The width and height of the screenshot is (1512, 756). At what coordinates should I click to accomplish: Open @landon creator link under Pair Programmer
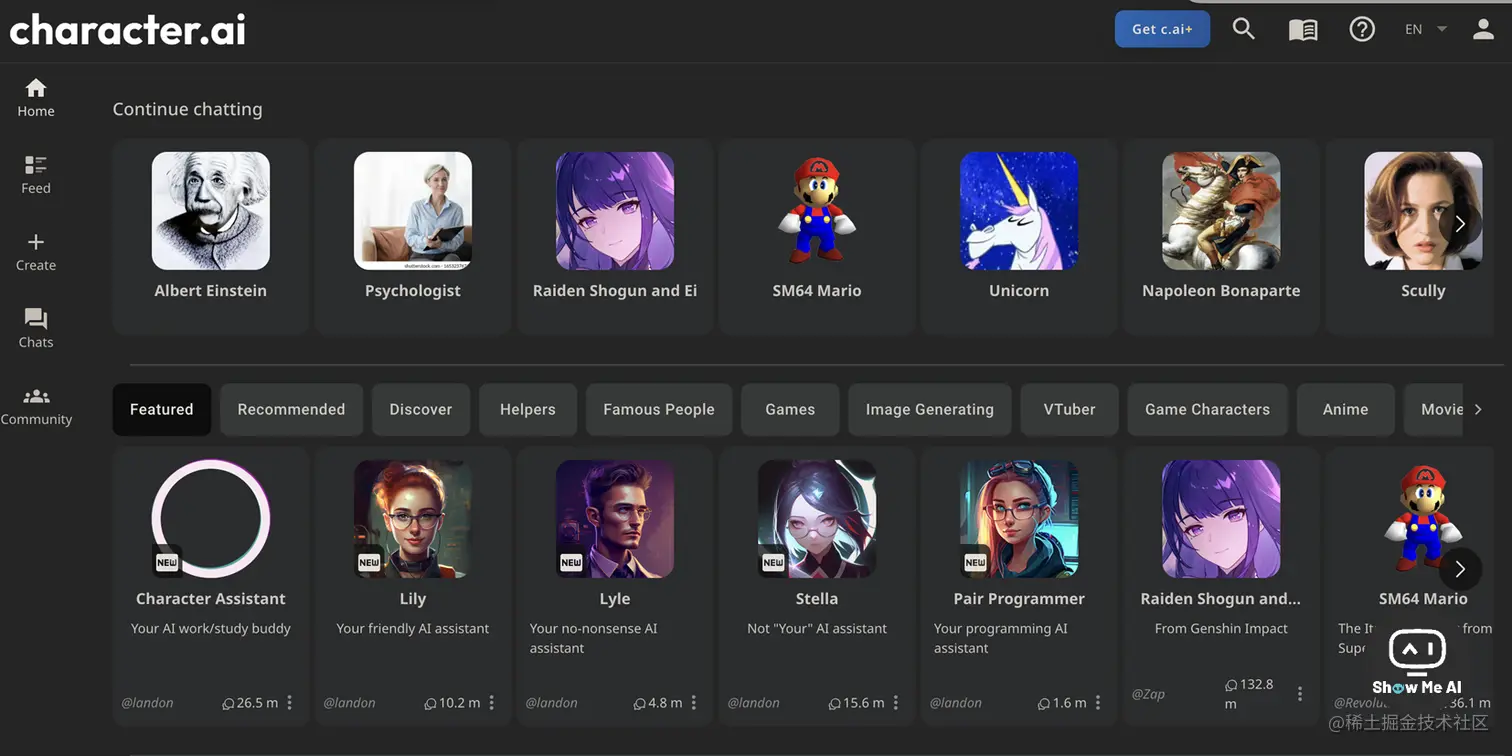[956, 703]
